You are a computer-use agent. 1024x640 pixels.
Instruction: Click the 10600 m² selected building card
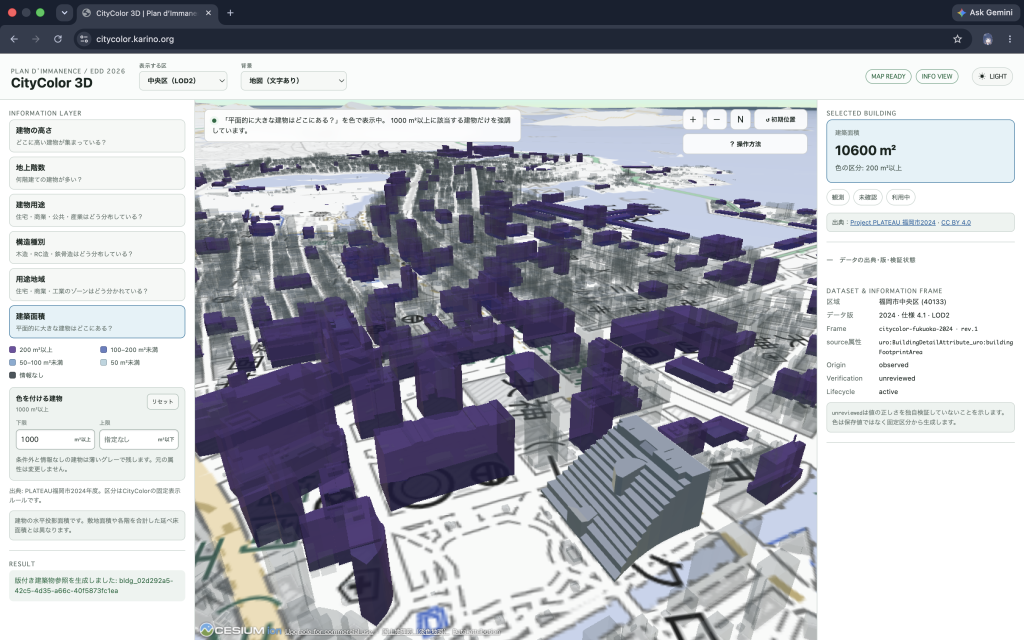920,151
